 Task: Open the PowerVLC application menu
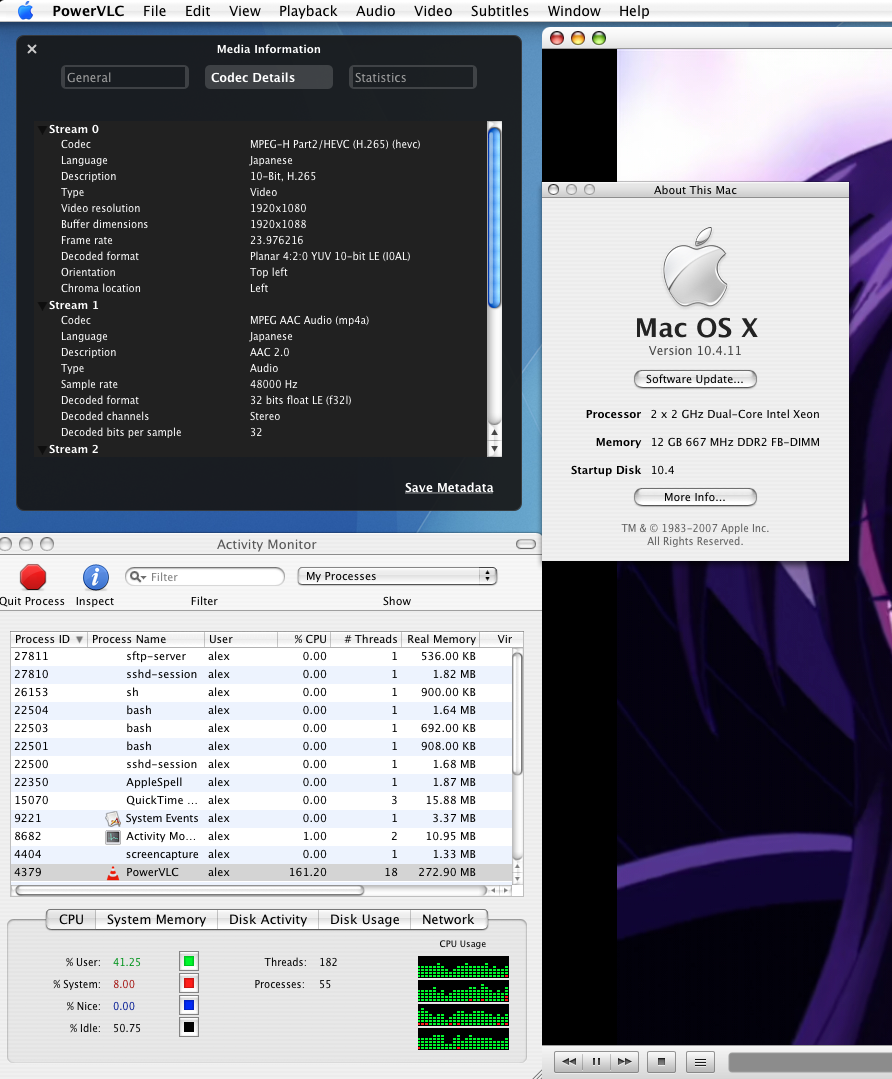coord(88,11)
